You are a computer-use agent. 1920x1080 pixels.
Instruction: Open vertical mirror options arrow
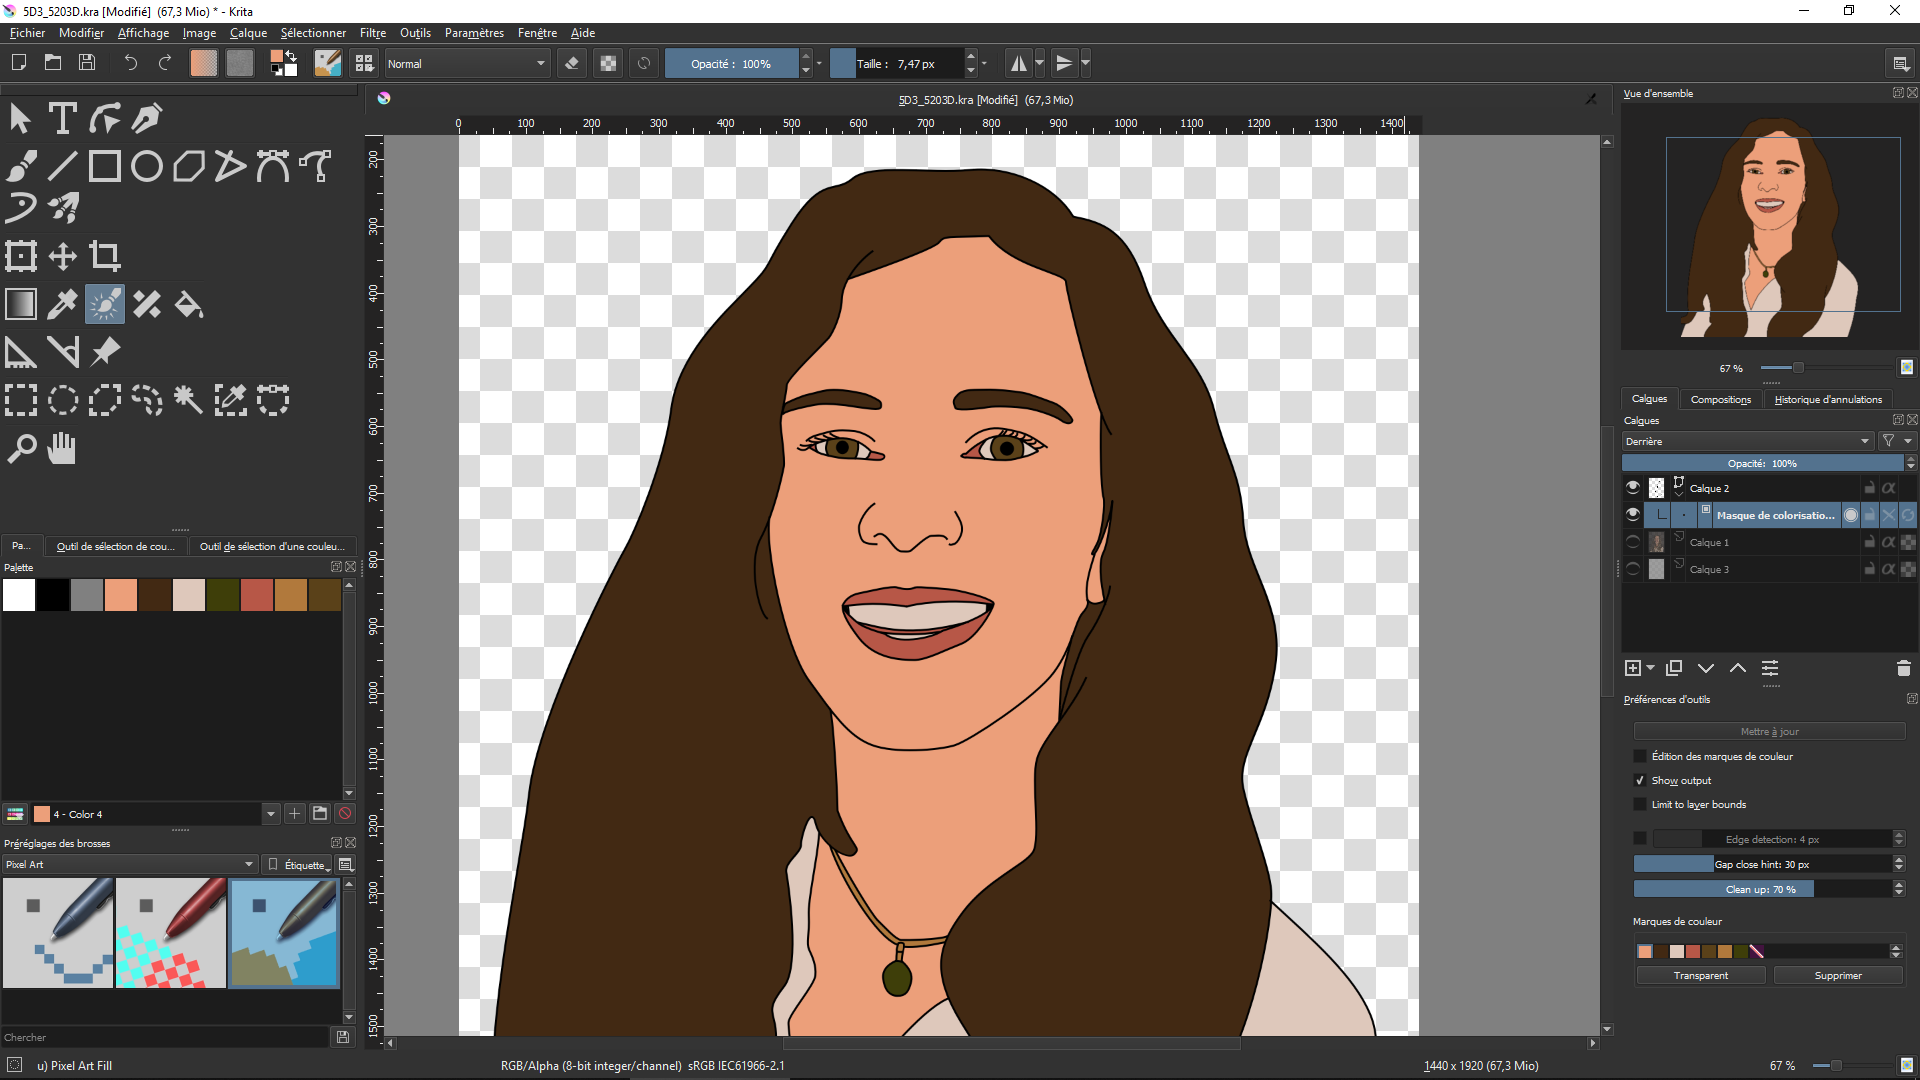point(1086,63)
